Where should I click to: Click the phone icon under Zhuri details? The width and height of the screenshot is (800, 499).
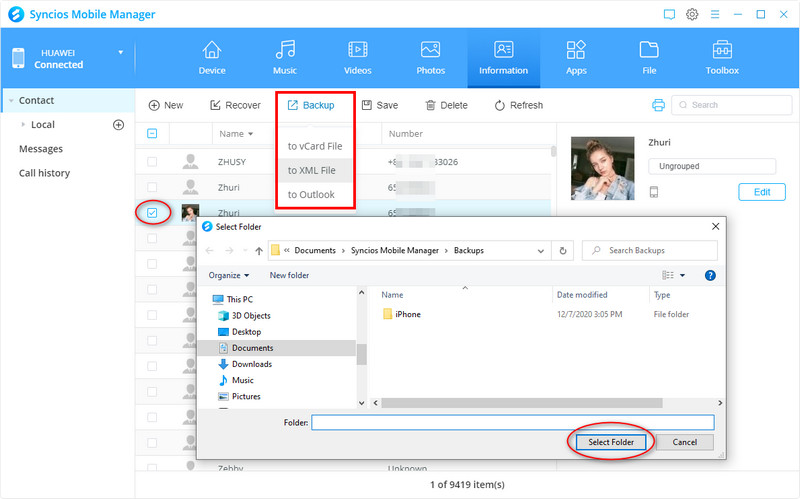coord(654,192)
